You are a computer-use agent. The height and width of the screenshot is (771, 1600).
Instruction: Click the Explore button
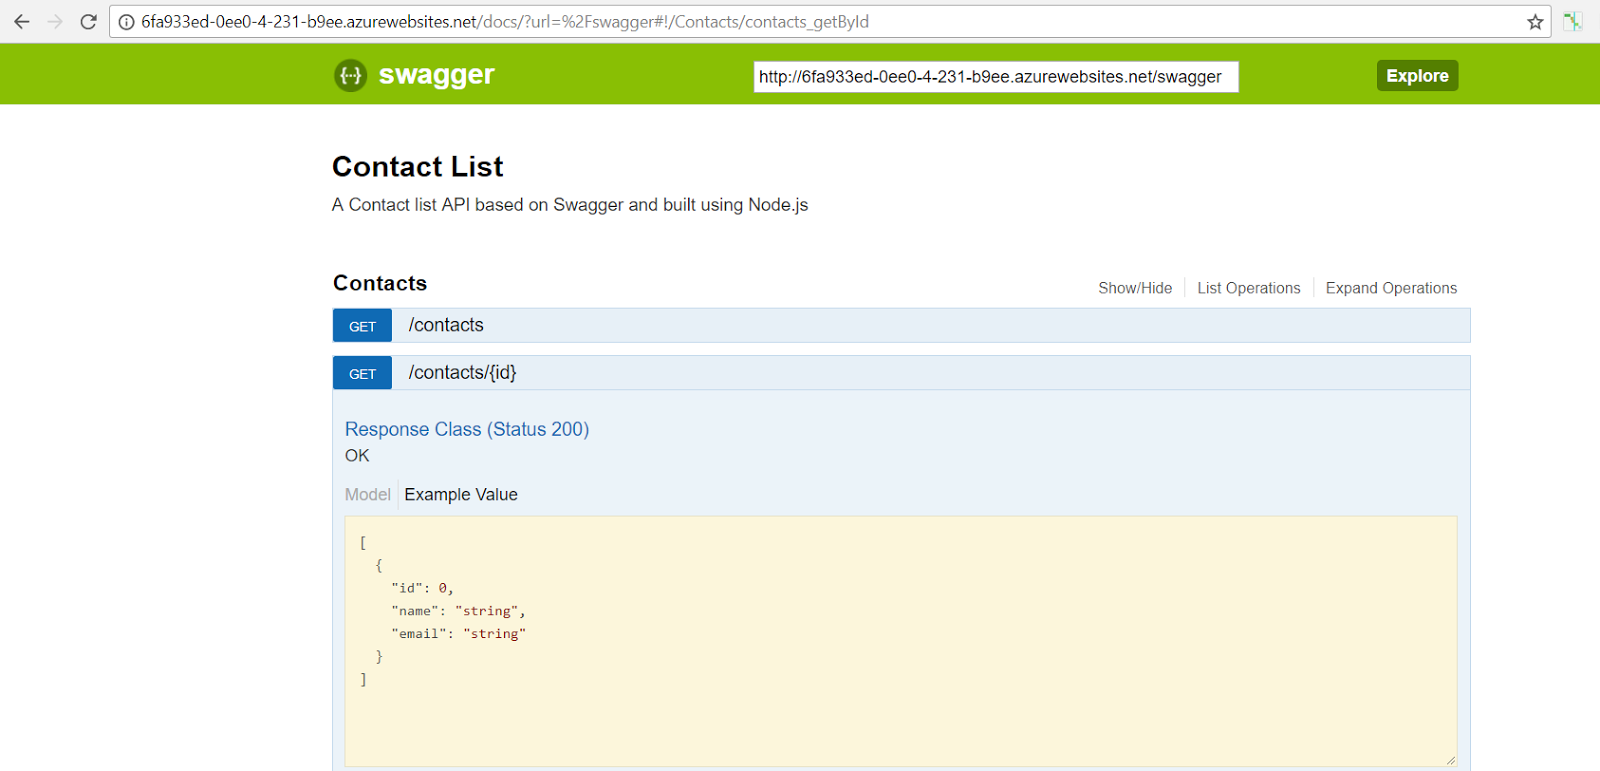pyautogui.click(x=1417, y=76)
